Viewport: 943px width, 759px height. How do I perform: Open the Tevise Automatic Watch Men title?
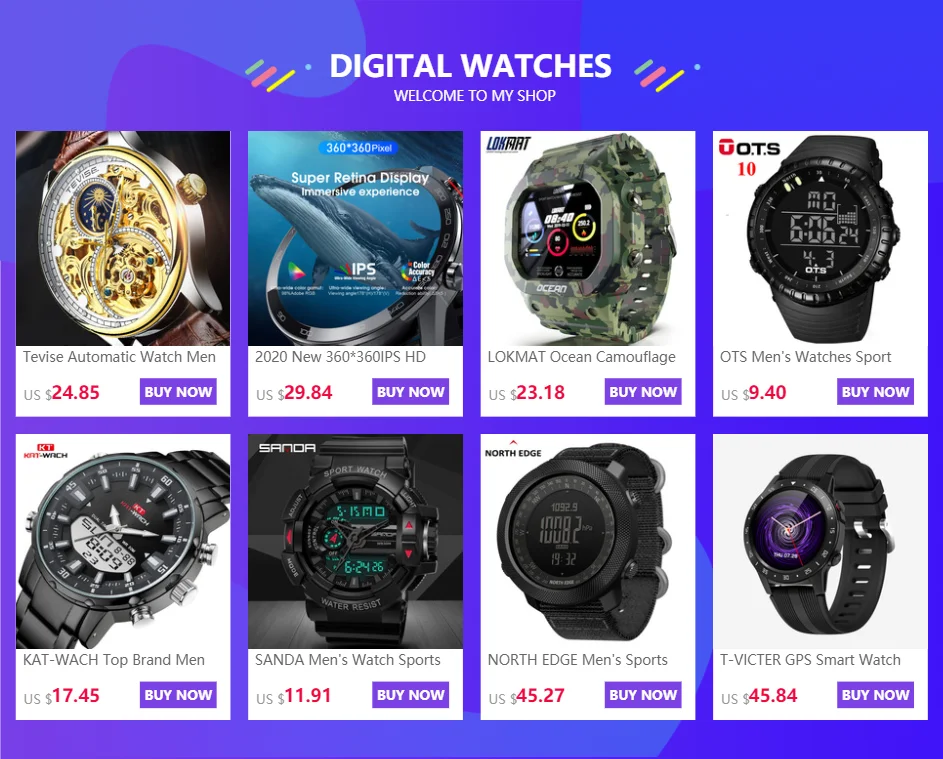(119, 357)
